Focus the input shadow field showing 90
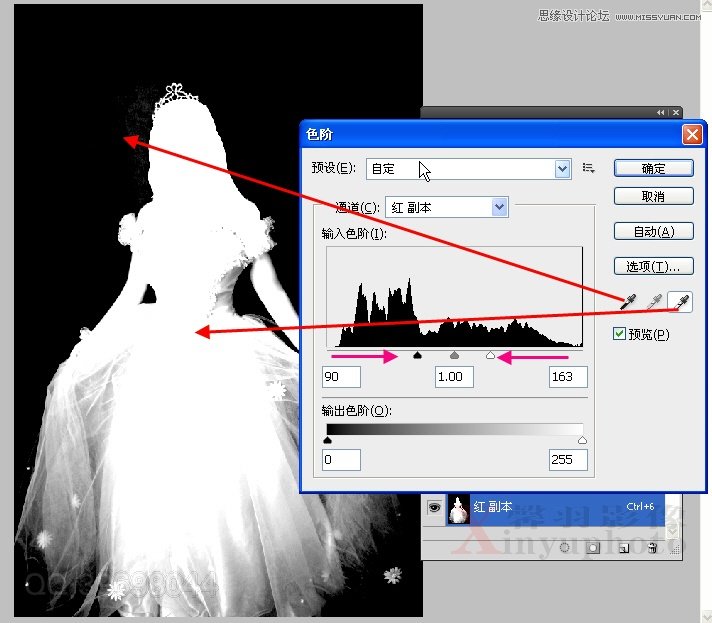The image size is (712, 623). 341,377
